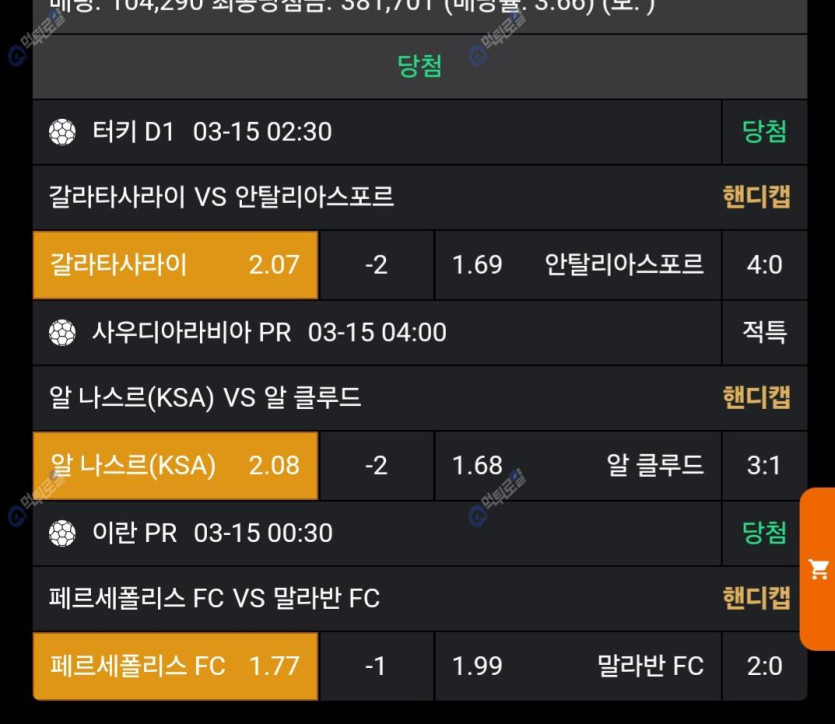This screenshot has width=835, height=724.
Task: Click the 당첨 status in 터키 D1 row
Action: 764,132
